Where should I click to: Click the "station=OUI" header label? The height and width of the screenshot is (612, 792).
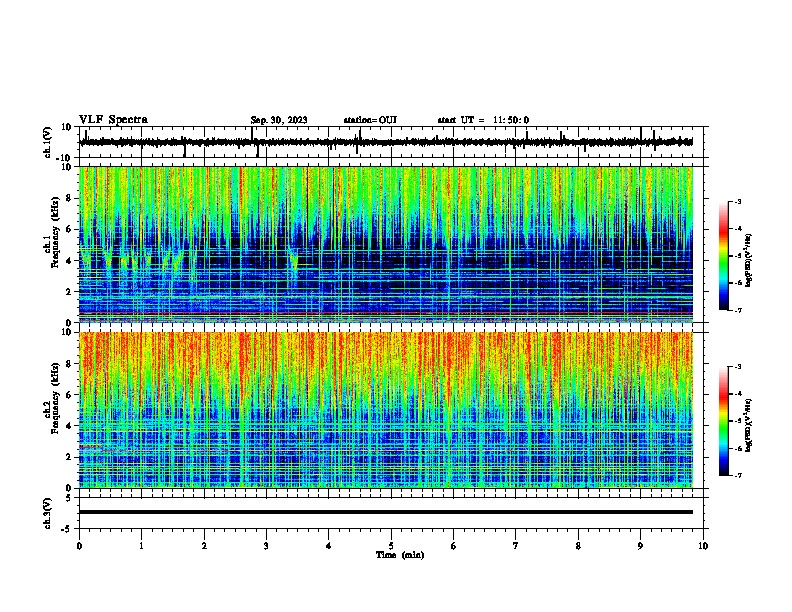[x=370, y=120]
